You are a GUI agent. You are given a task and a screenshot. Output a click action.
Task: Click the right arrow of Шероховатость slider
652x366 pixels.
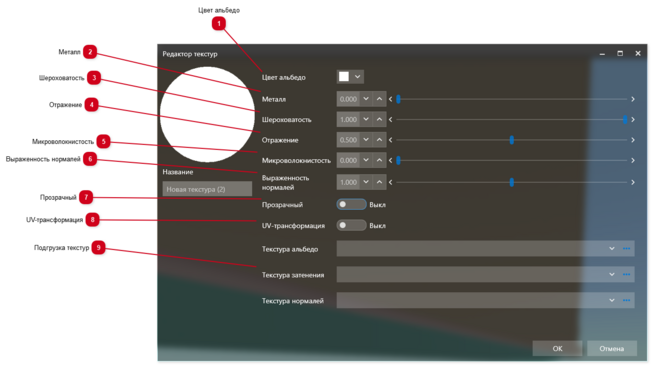[633, 119]
